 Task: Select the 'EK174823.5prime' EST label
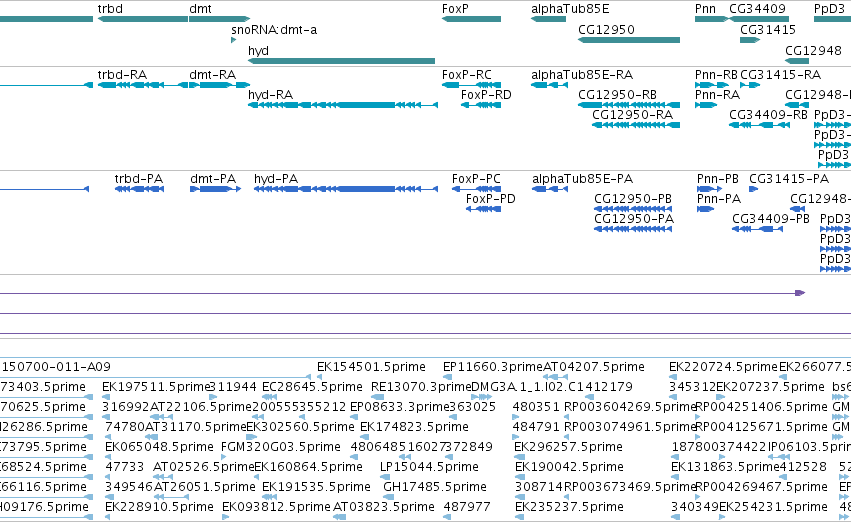click(414, 427)
